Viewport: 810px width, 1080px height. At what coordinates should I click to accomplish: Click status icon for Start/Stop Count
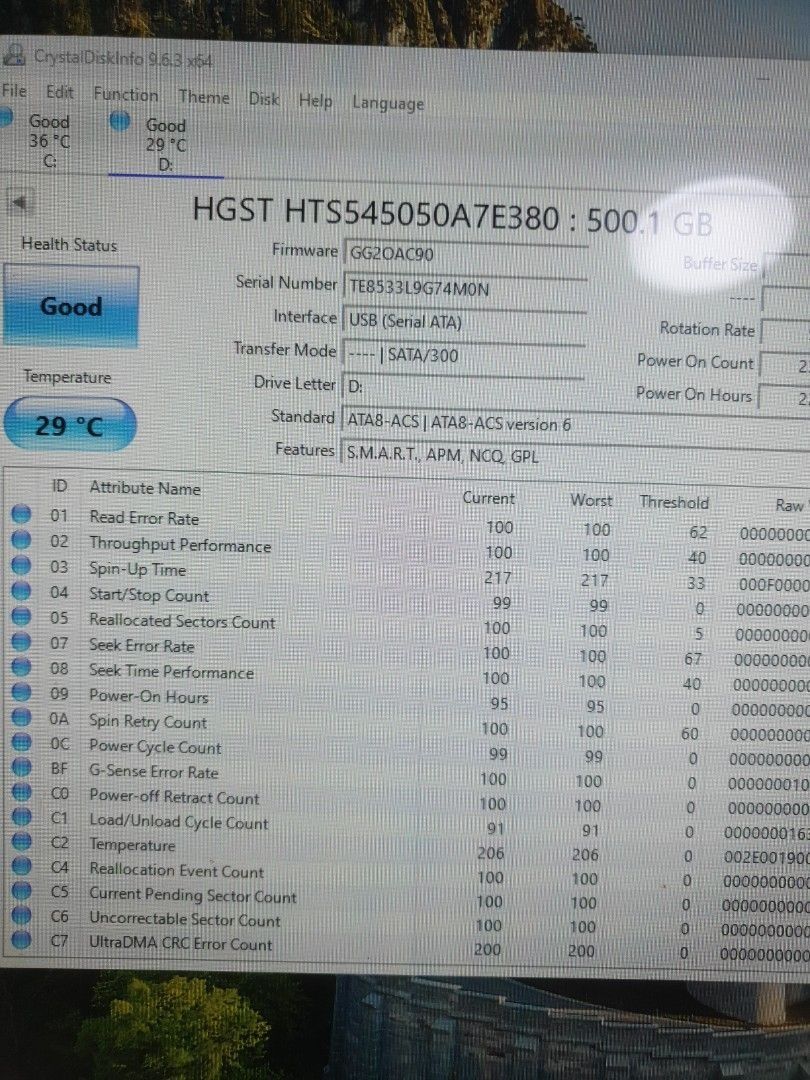coord(21,591)
